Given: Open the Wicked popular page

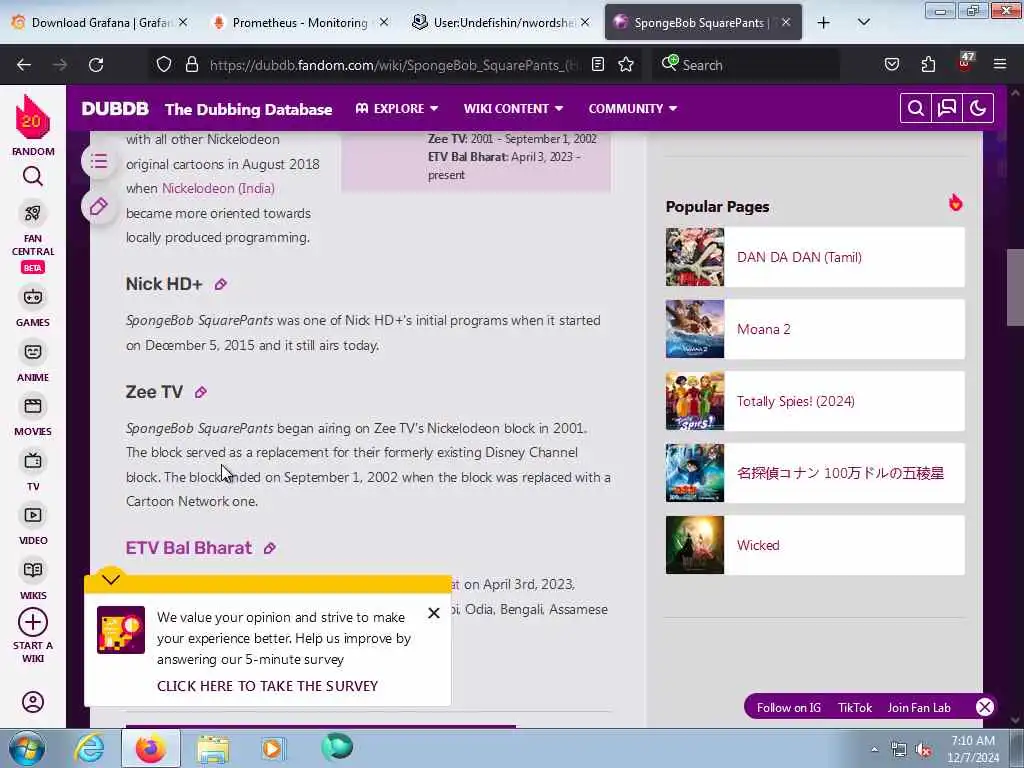Looking at the screenshot, I should (815, 545).
